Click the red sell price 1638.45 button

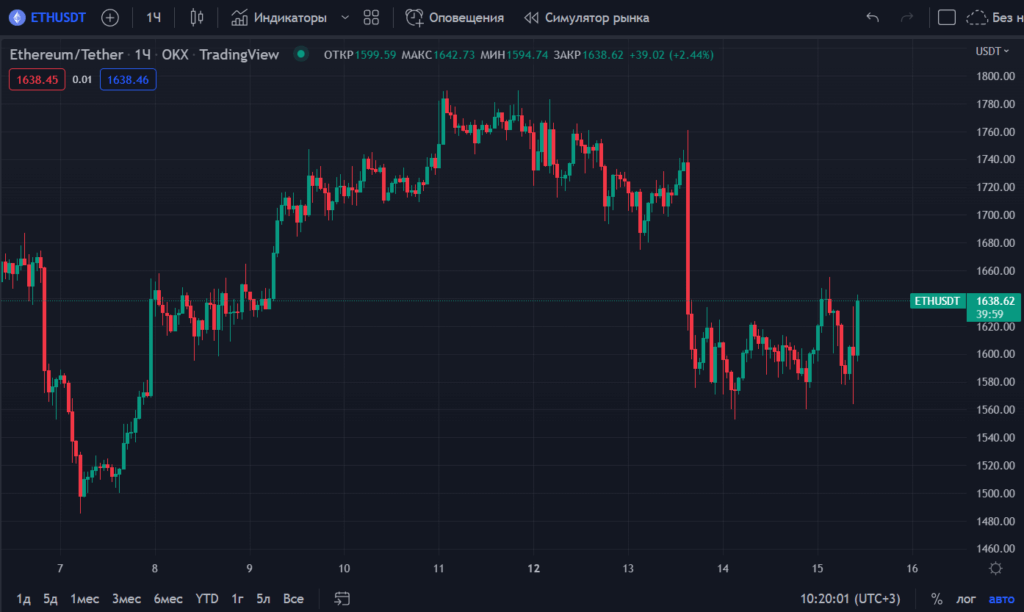[37, 79]
